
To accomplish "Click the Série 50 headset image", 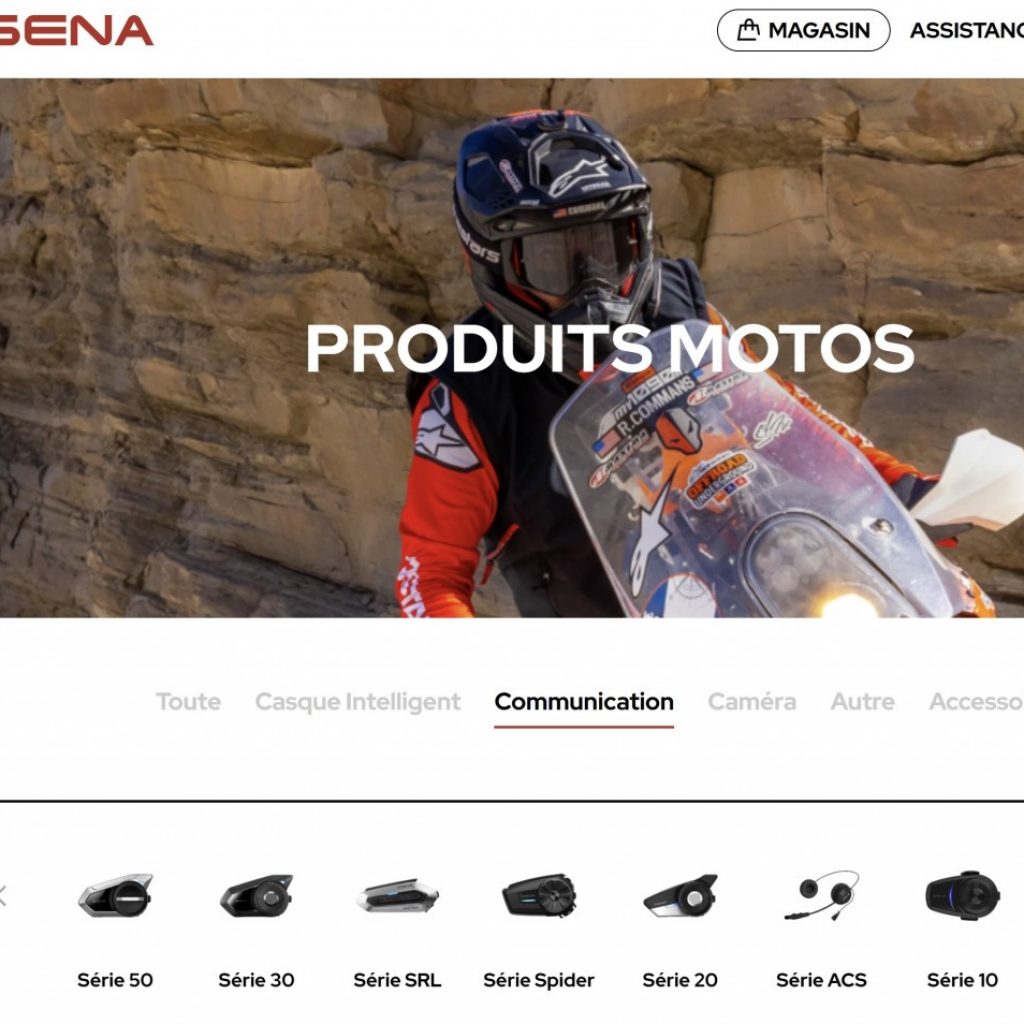I will tap(115, 895).
